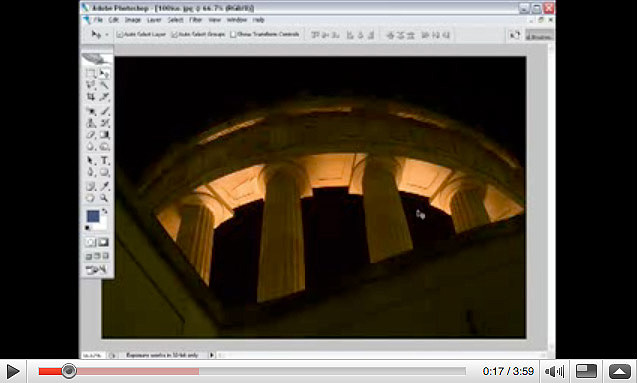Open the Filter menu
Screen dimensions: 638x383
196,20
